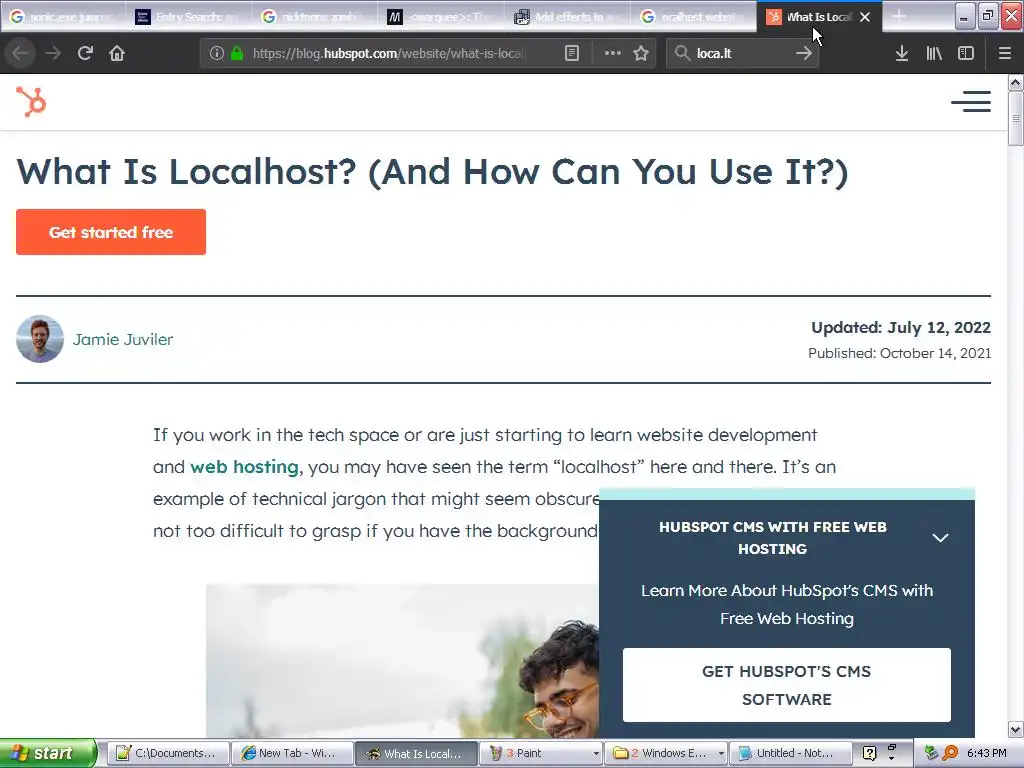Click the green secure connection padlock
Viewport: 1024px width, 768px height.
click(237, 53)
